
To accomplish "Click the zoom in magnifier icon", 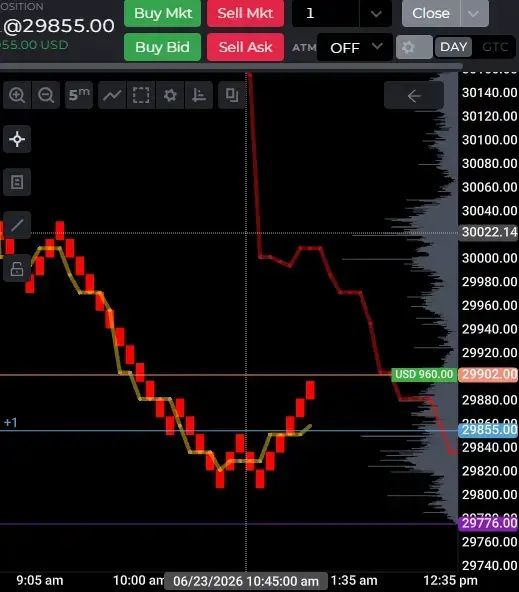I will tap(17, 95).
